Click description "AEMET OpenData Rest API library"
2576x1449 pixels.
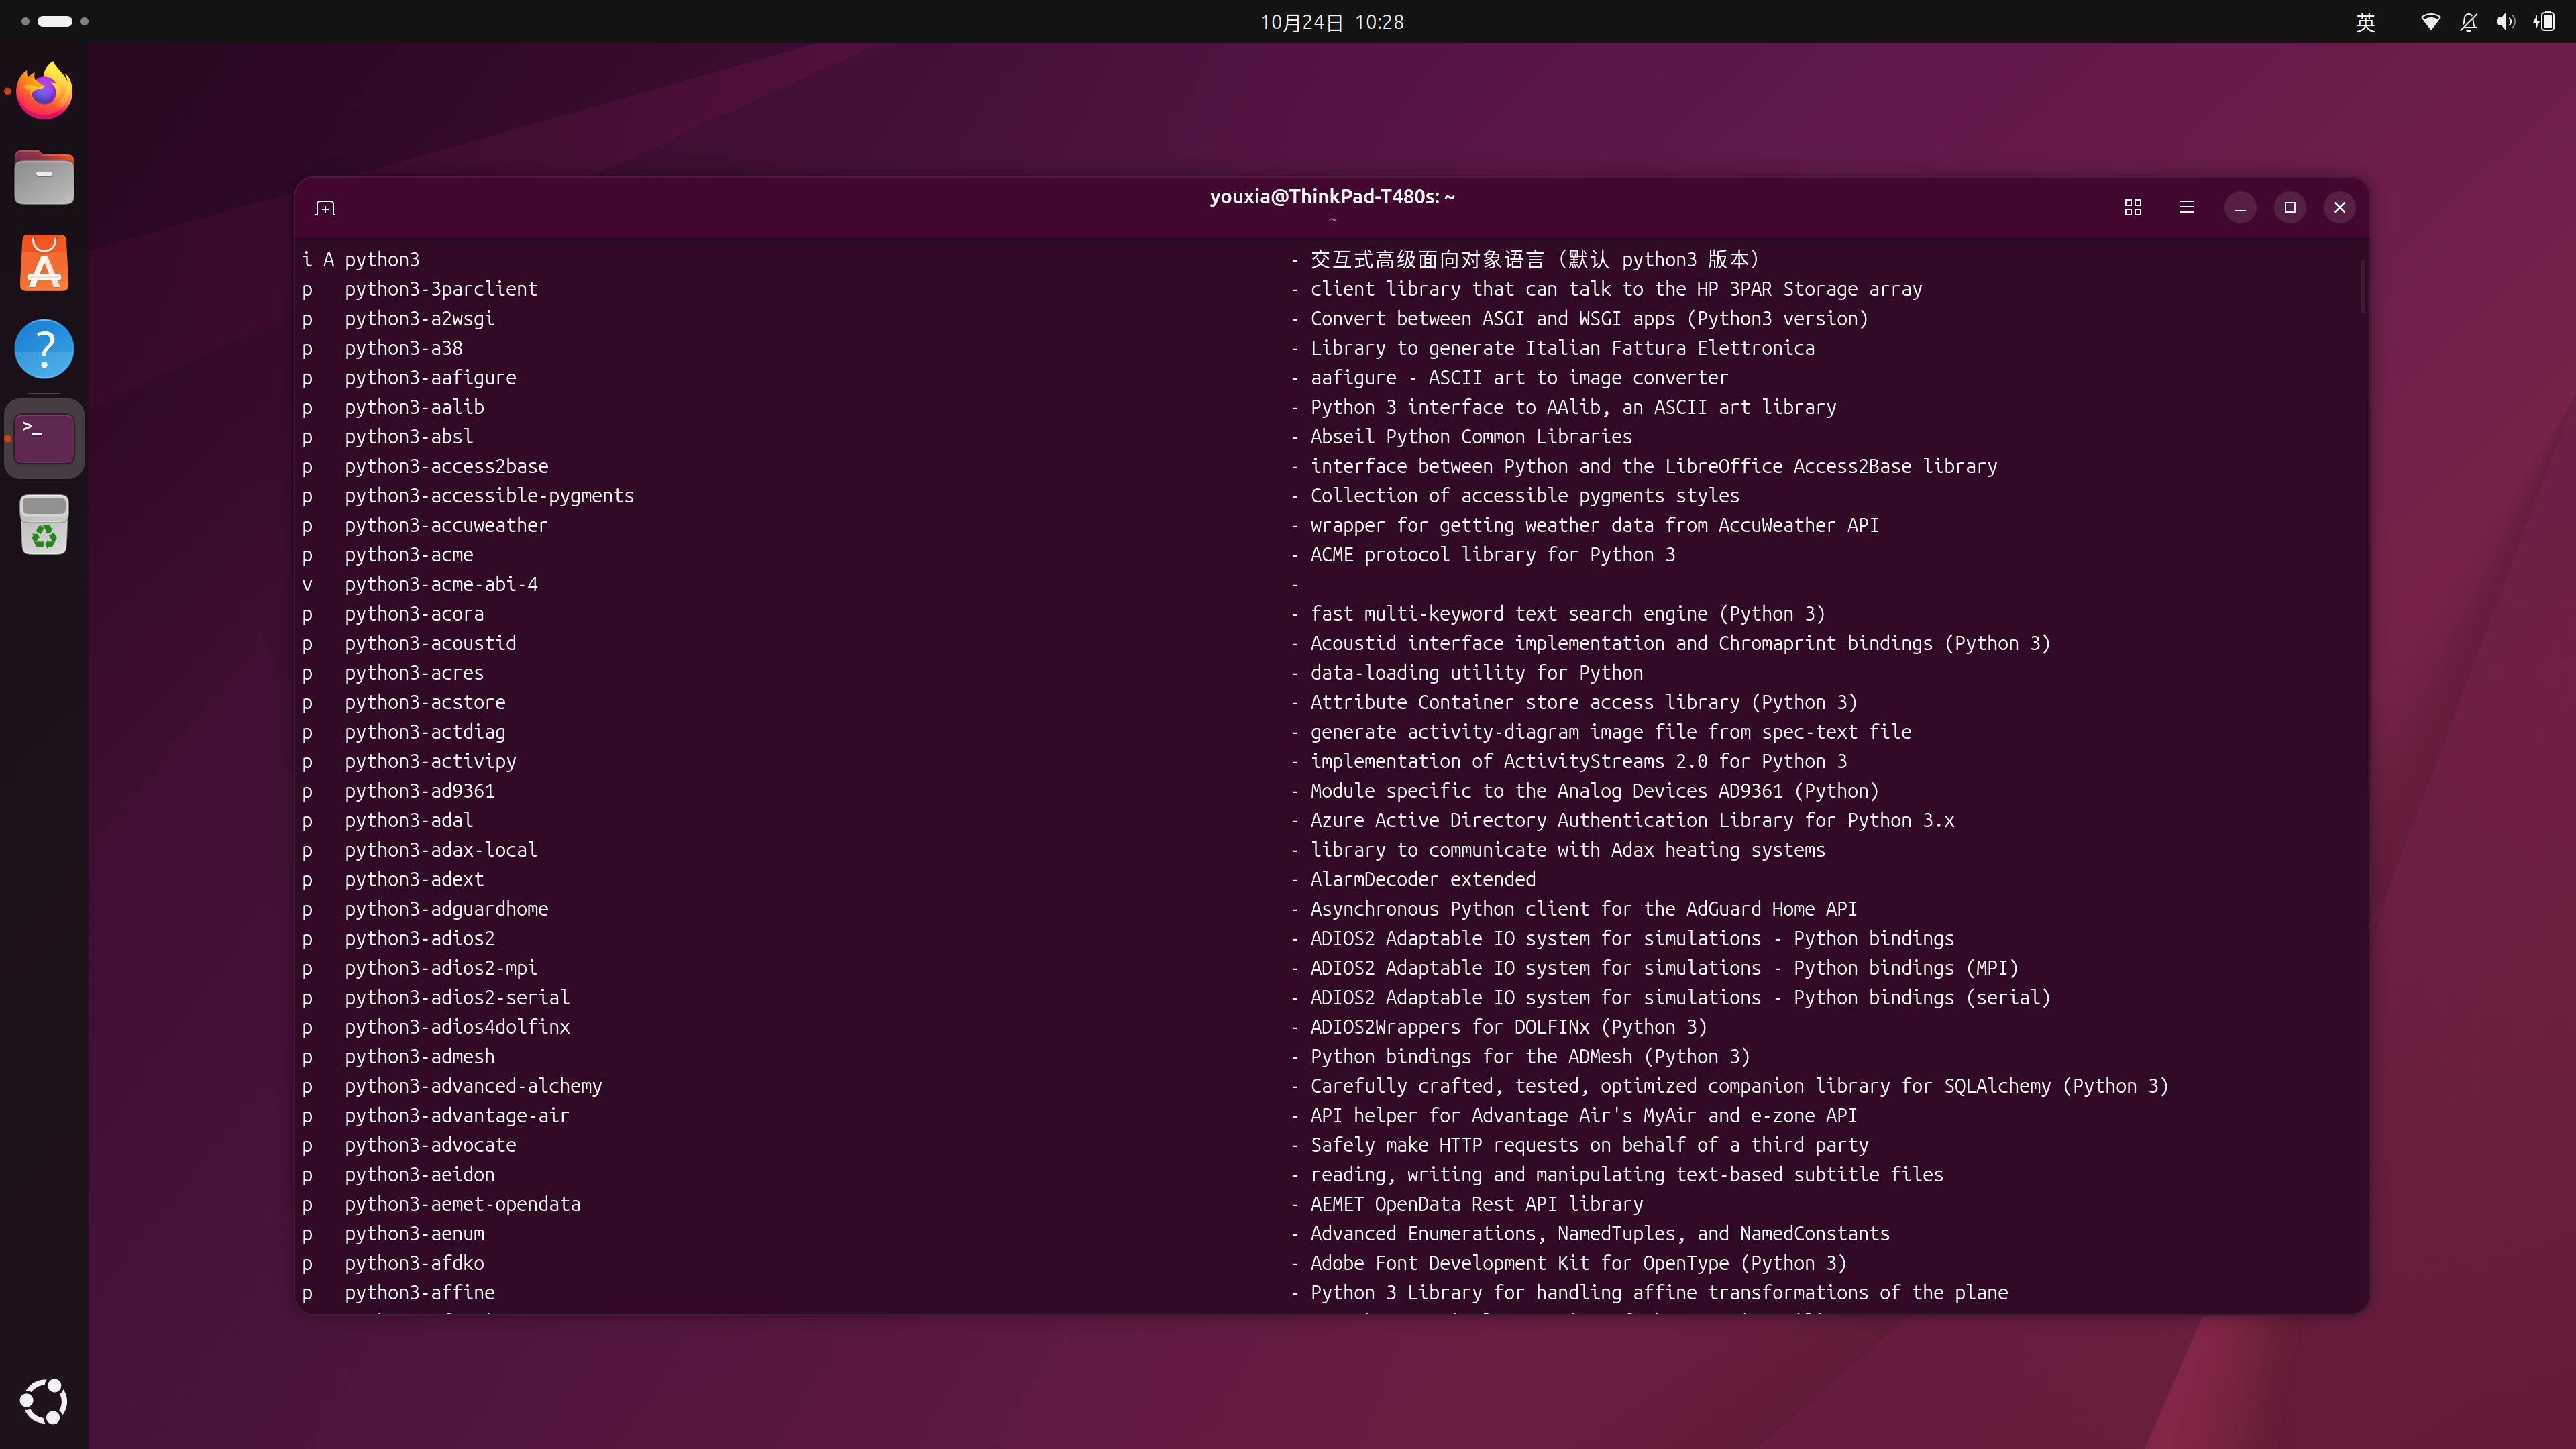click(1476, 1204)
